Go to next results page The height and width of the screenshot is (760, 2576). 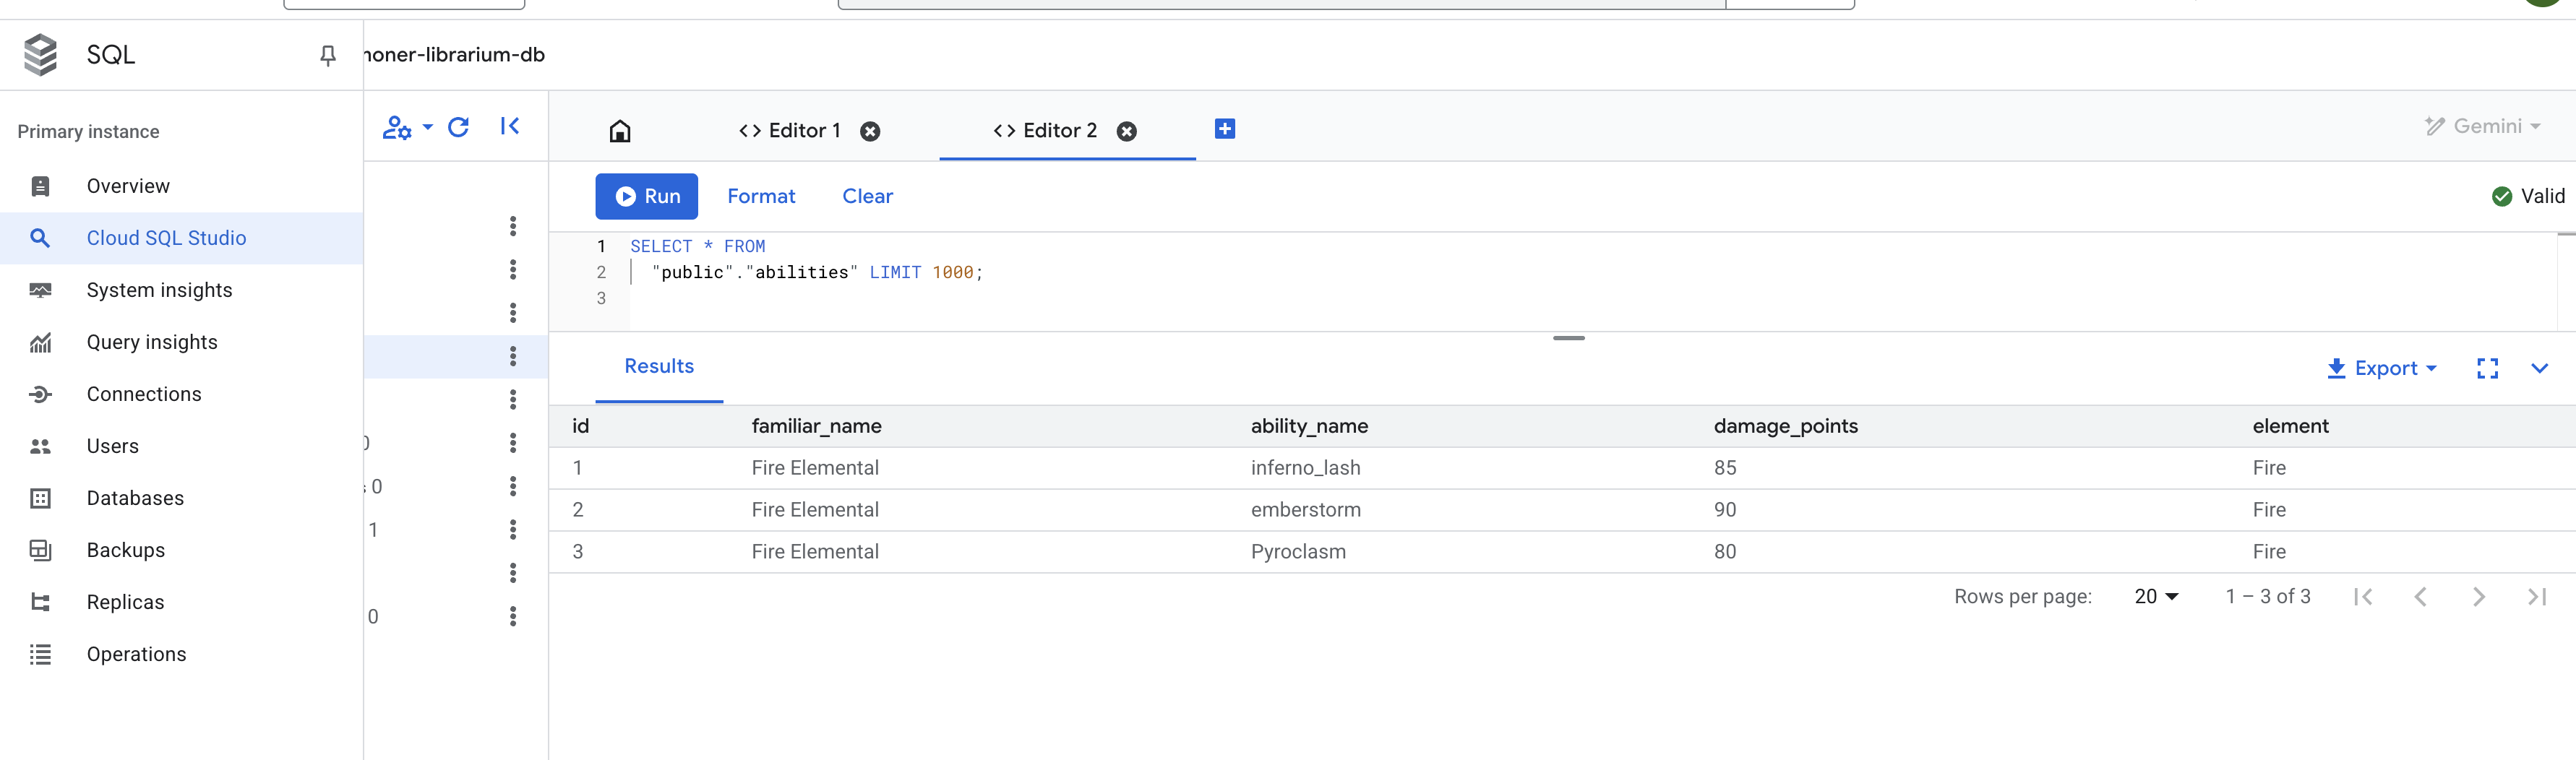(x=2478, y=597)
